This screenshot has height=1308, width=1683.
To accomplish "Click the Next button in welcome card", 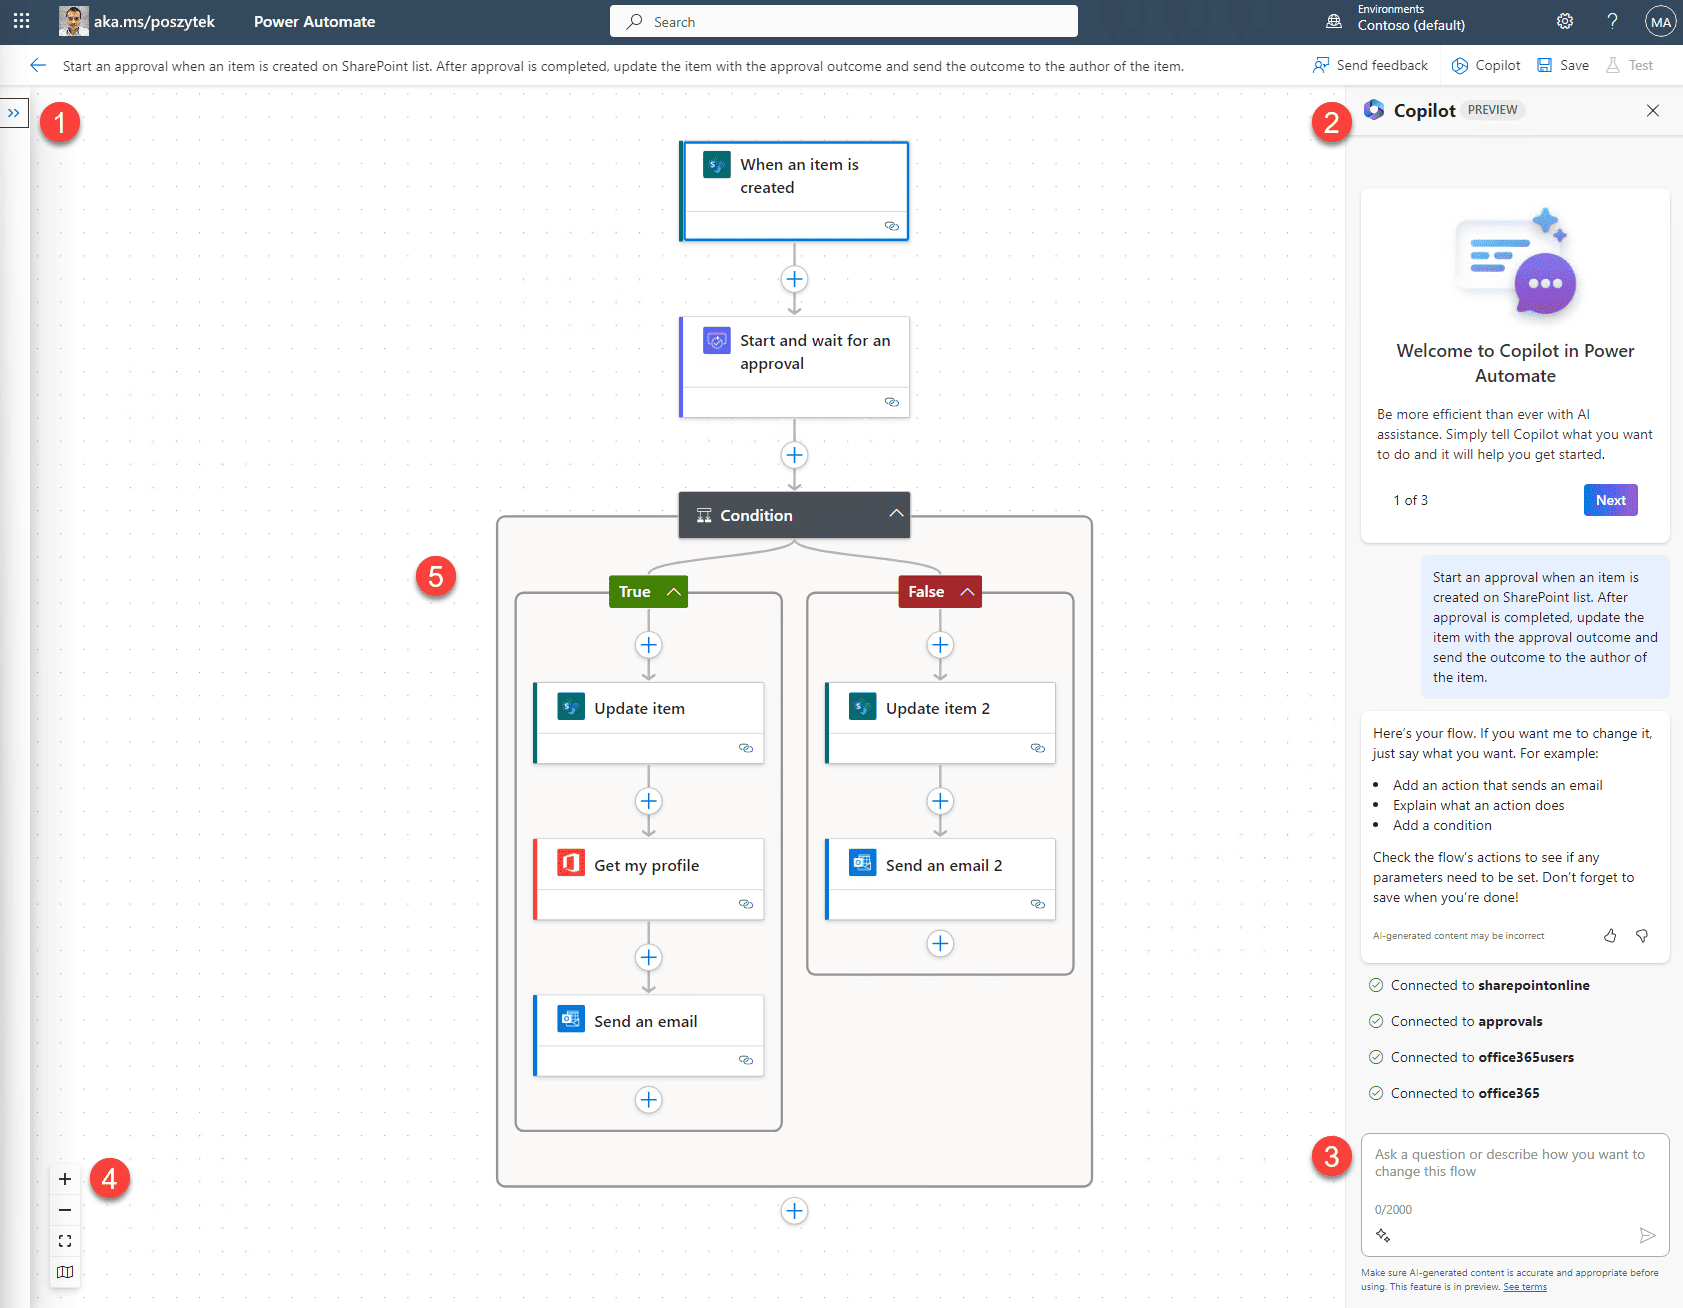I will (1610, 500).
